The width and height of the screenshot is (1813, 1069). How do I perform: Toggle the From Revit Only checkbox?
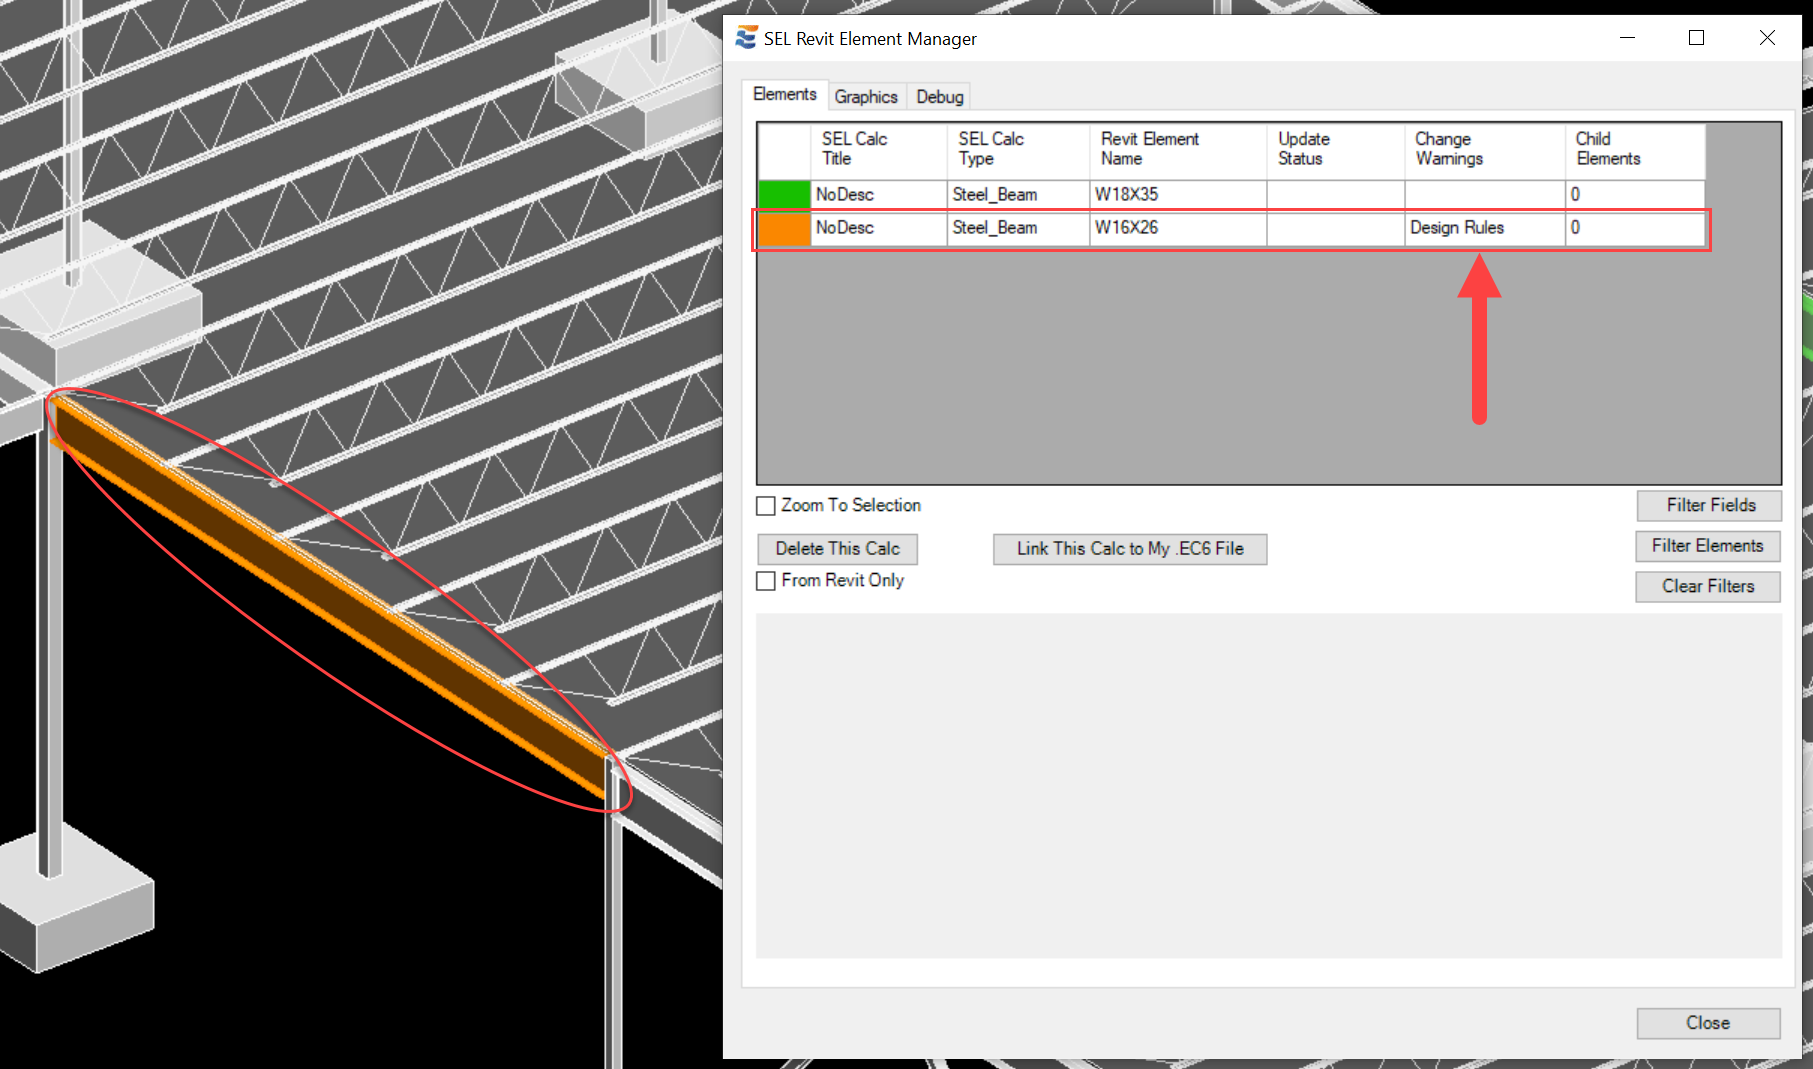(x=766, y=581)
